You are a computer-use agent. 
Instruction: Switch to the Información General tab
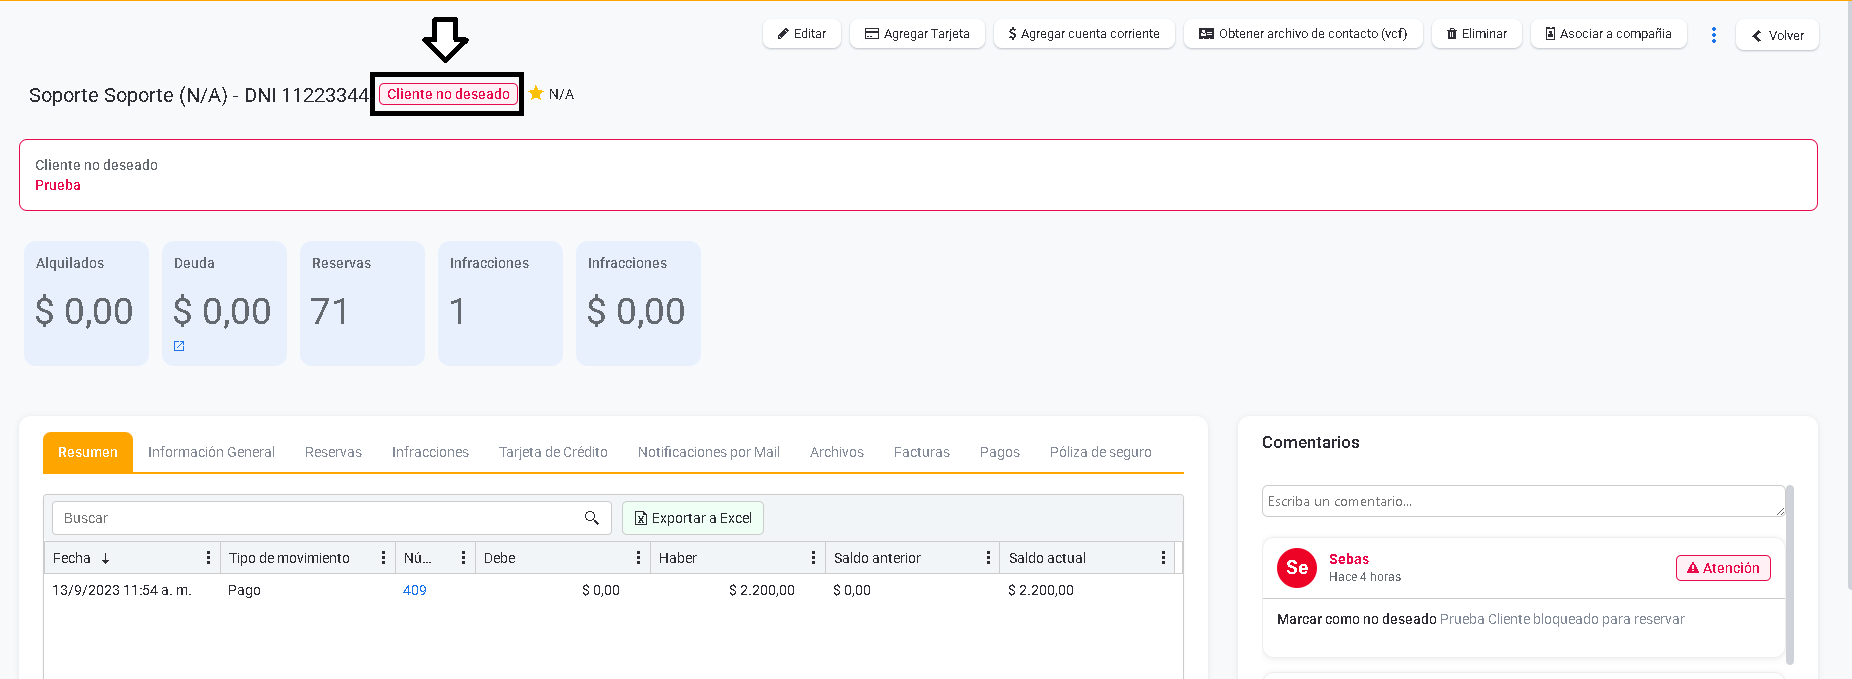(x=211, y=452)
